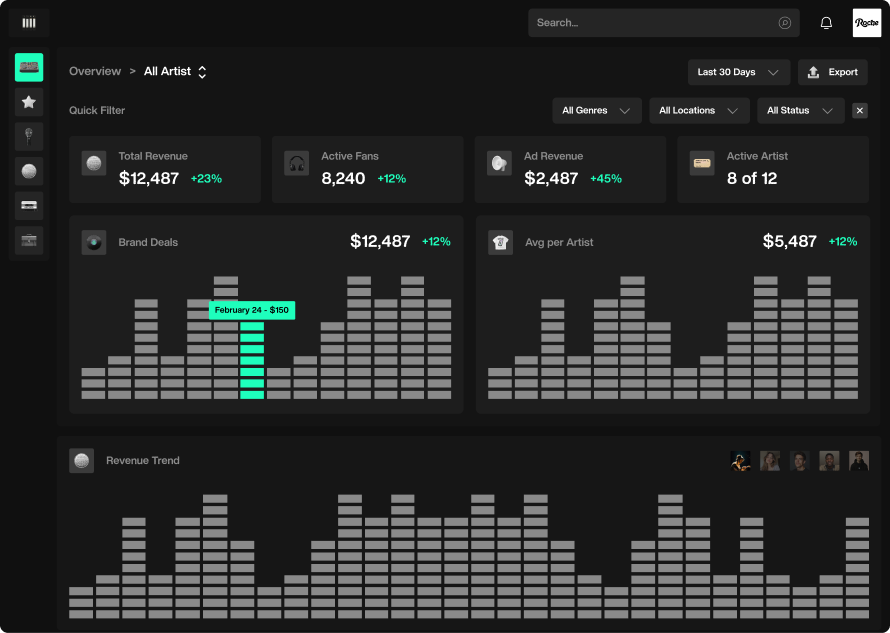
Task: Click the Quick Filter label
Action: [97, 111]
